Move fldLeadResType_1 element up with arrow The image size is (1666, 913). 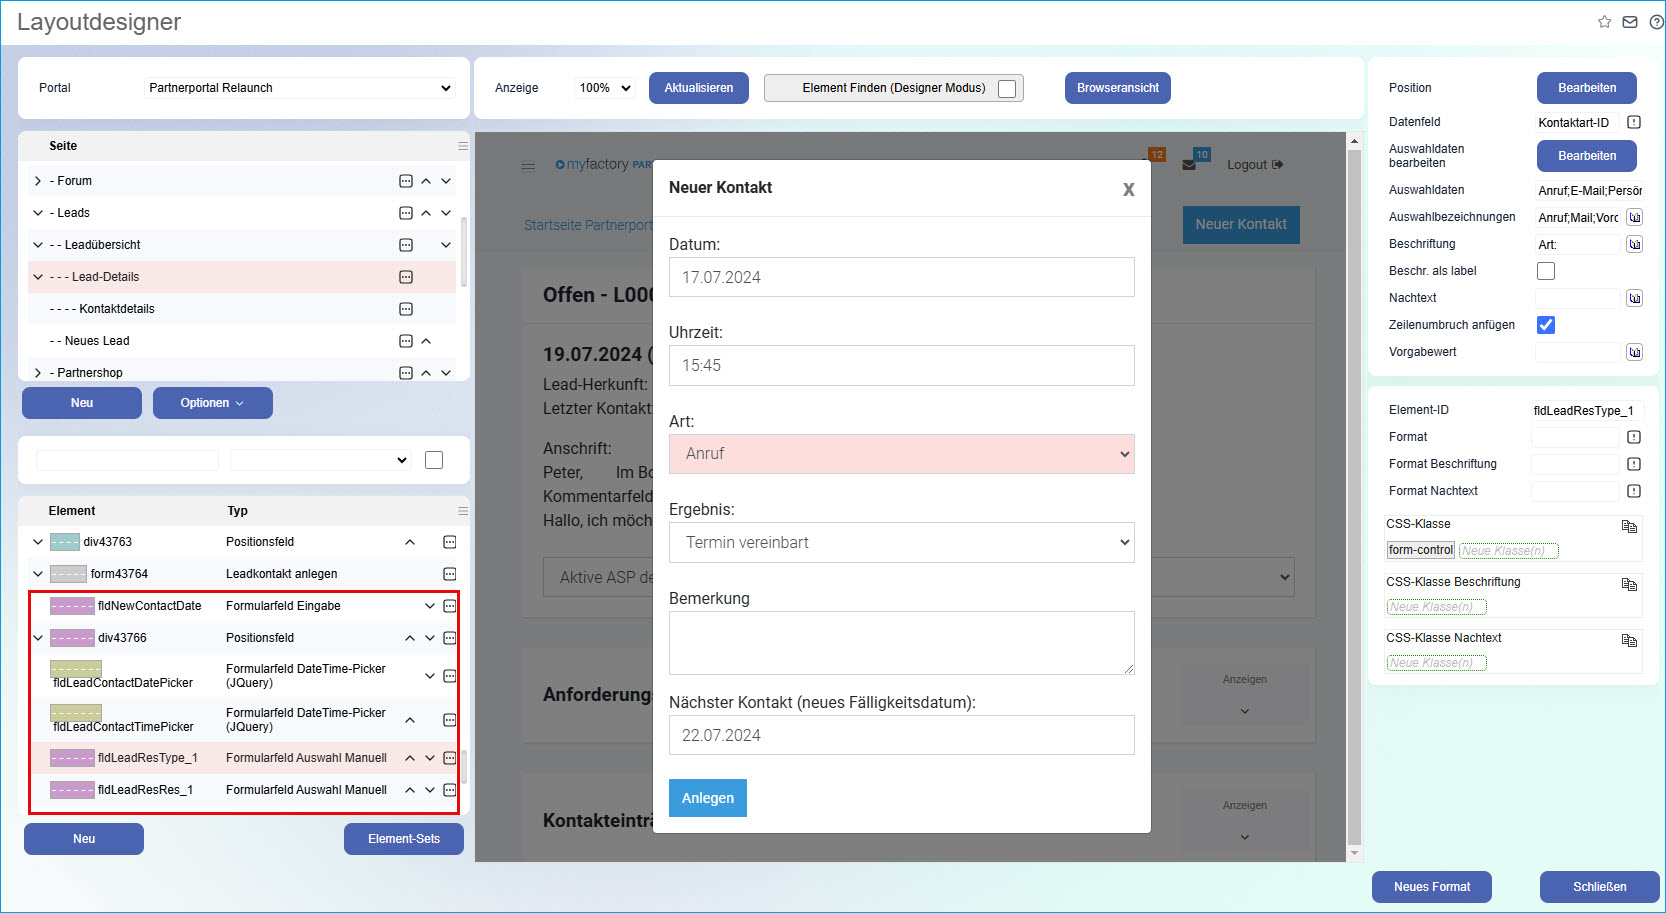point(410,758)
